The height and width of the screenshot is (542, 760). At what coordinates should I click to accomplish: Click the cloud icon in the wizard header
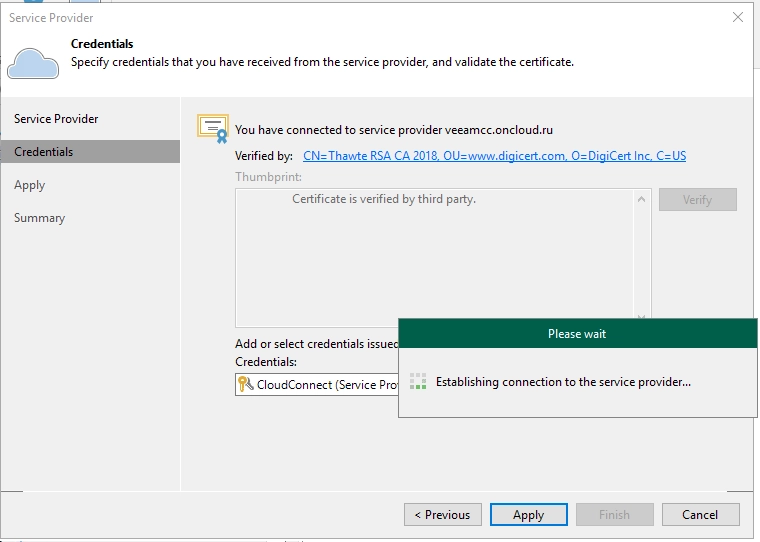(32, 62)
